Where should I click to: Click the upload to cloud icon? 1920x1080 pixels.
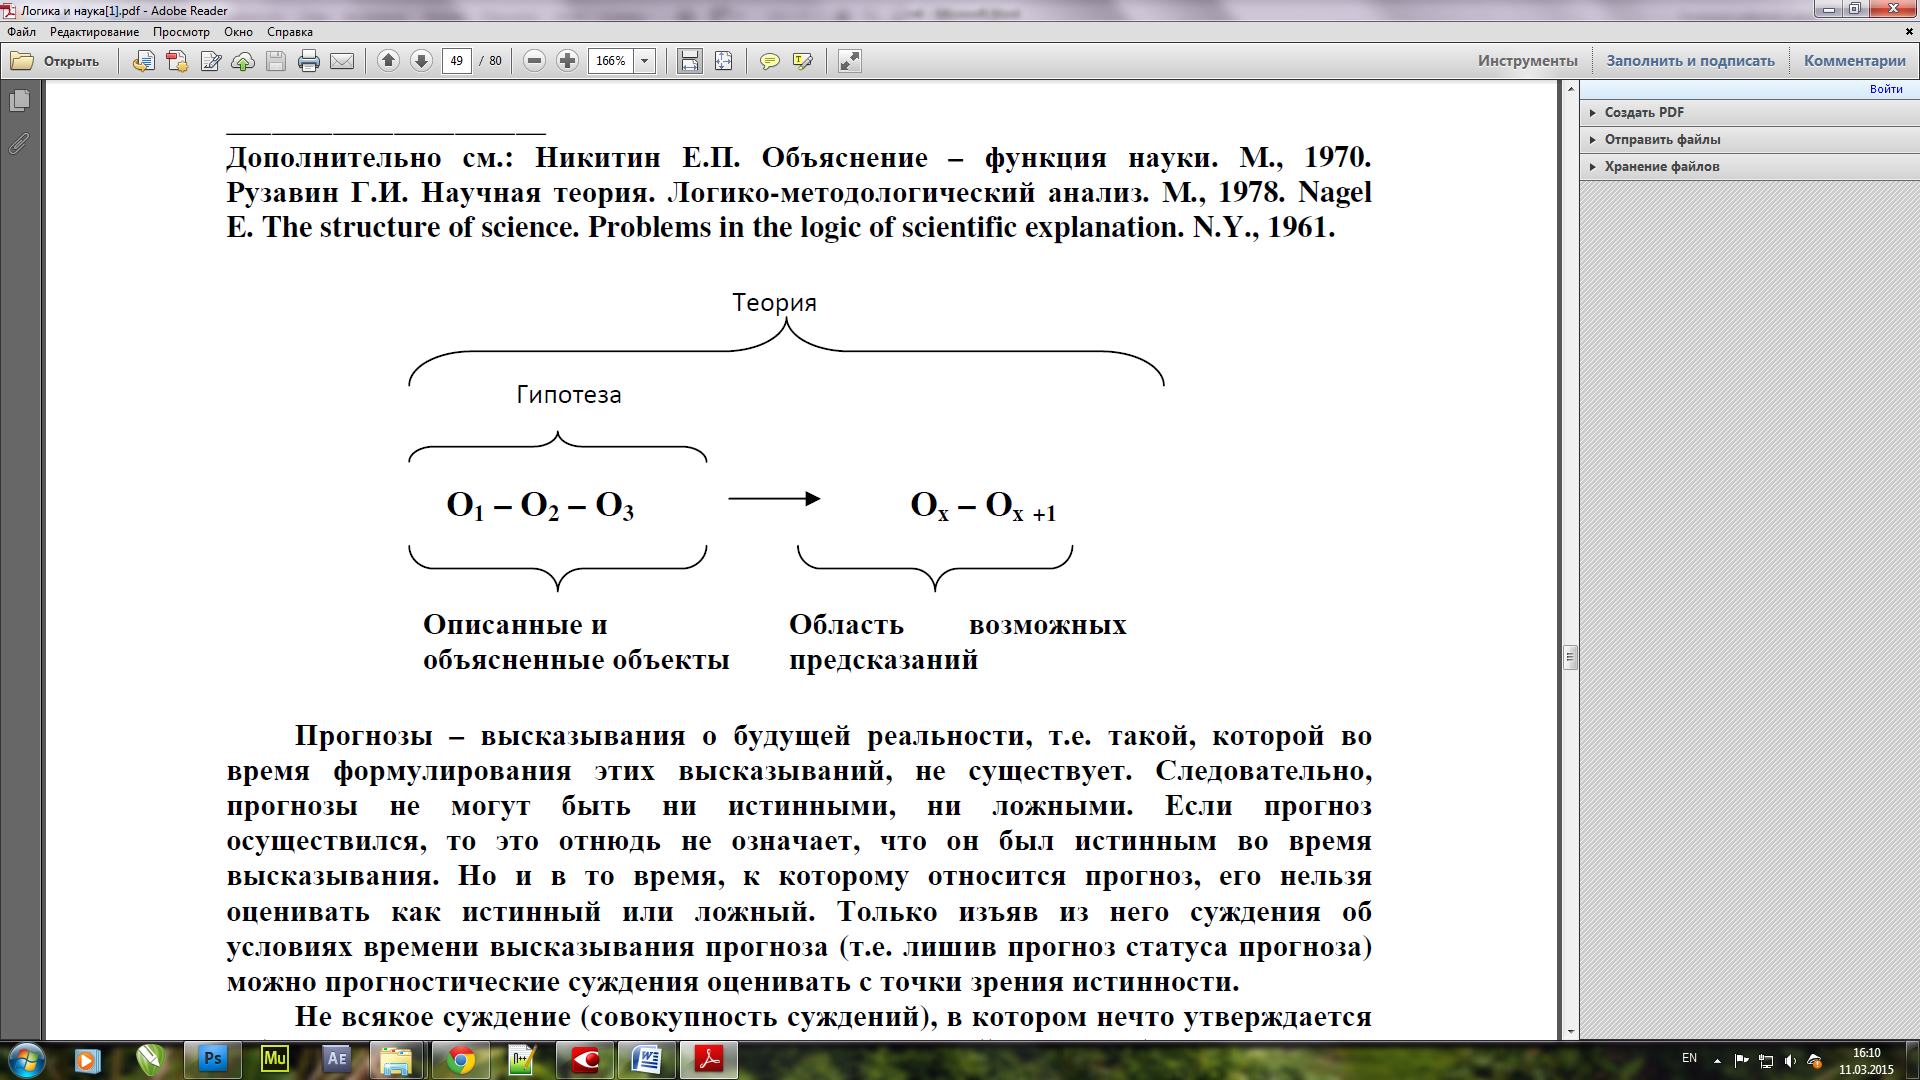[x=243, y=61]
